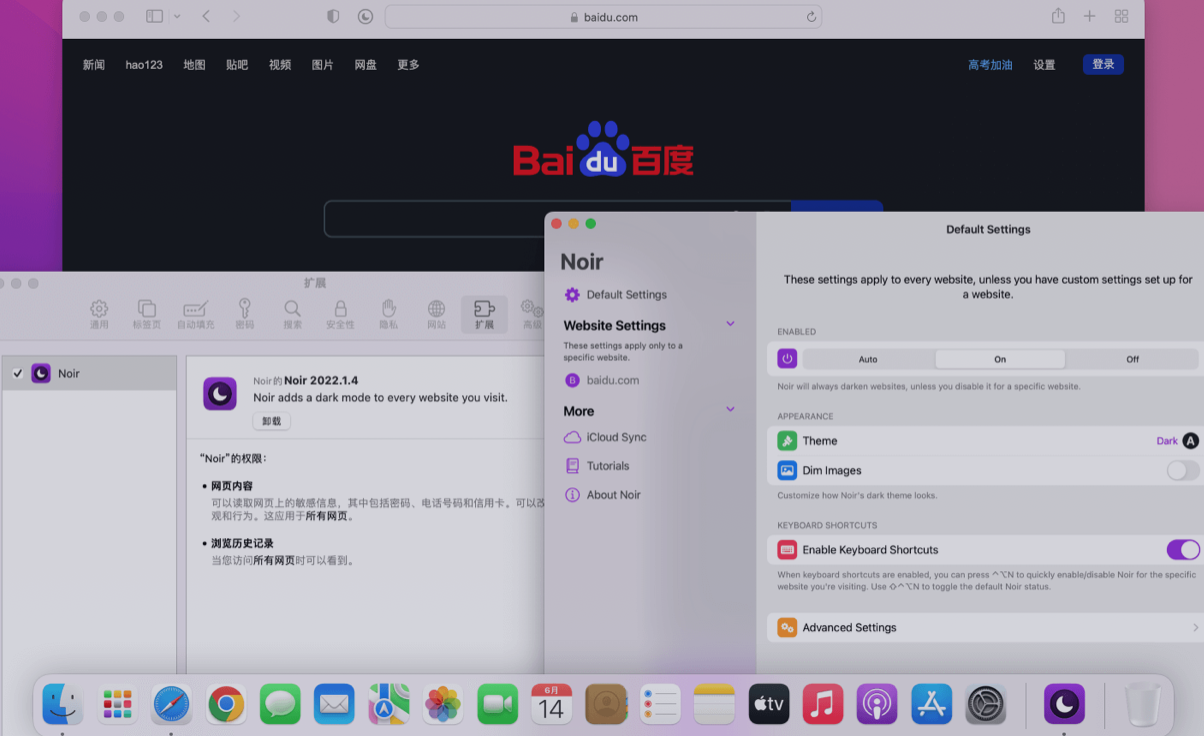Collapse the More section in Noir
Image resolution: width=1204 pixels, height=736 pixels.
pyautogui.click(x=729, y=409)
